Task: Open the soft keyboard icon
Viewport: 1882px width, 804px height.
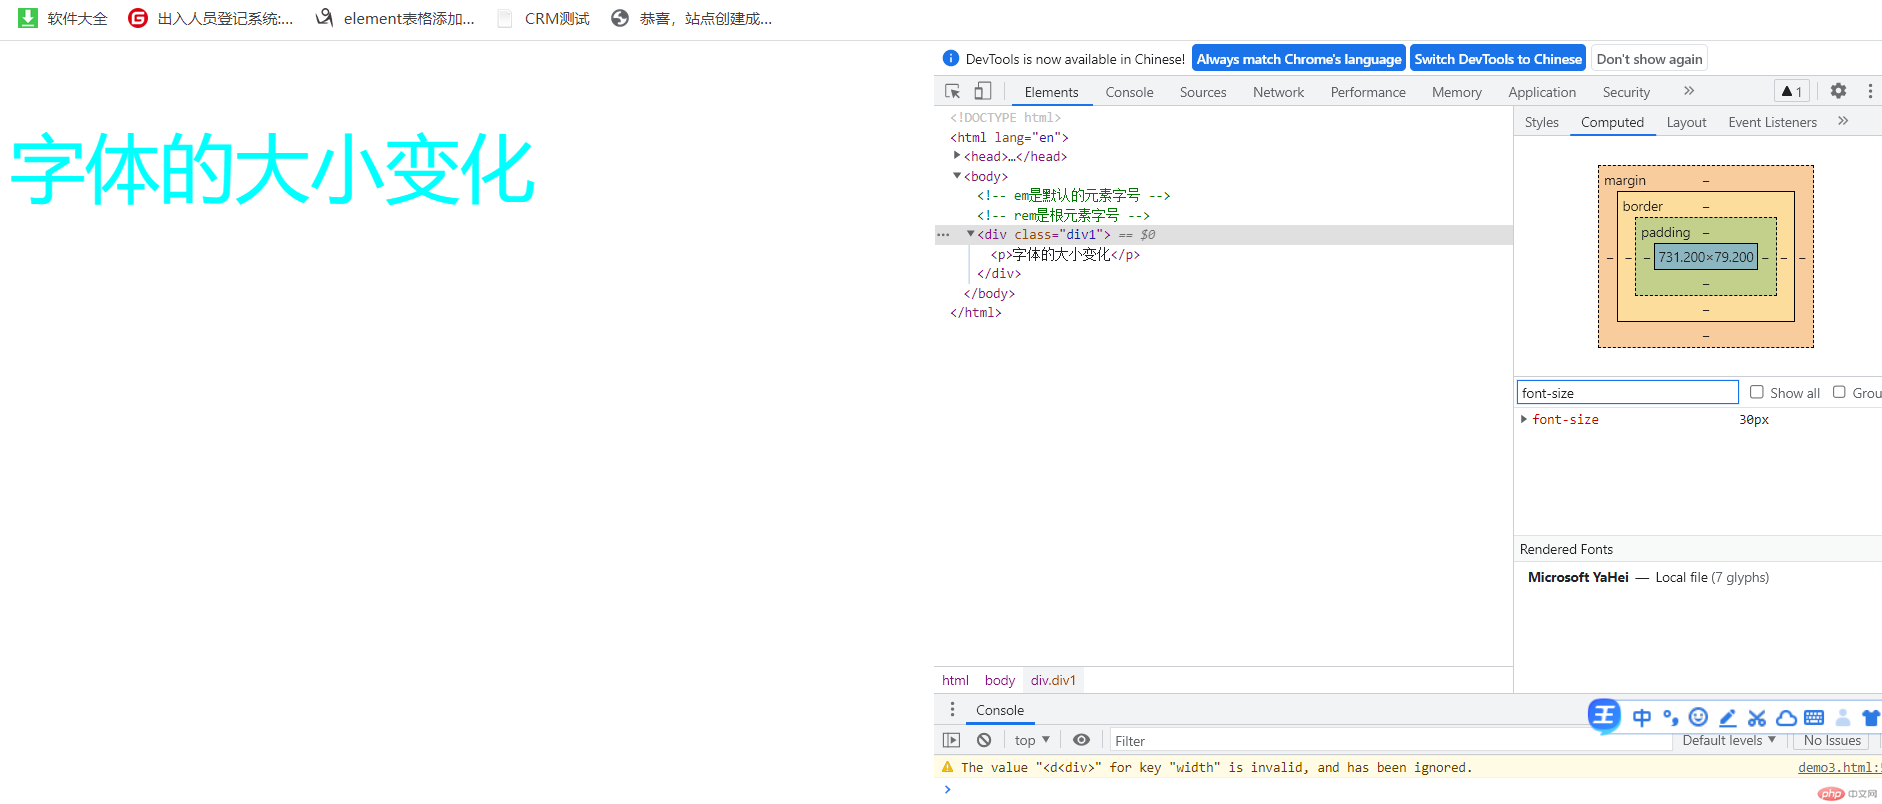Action: pos(1814,717)
